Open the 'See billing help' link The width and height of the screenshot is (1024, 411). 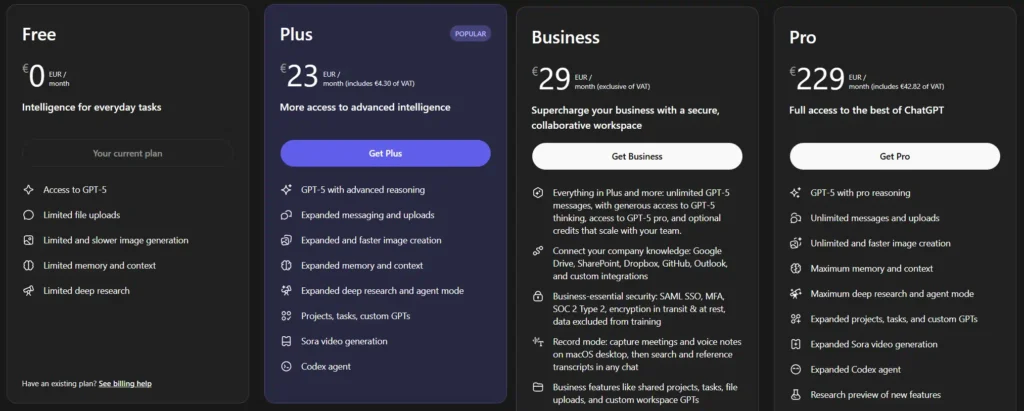pos(125,383)
